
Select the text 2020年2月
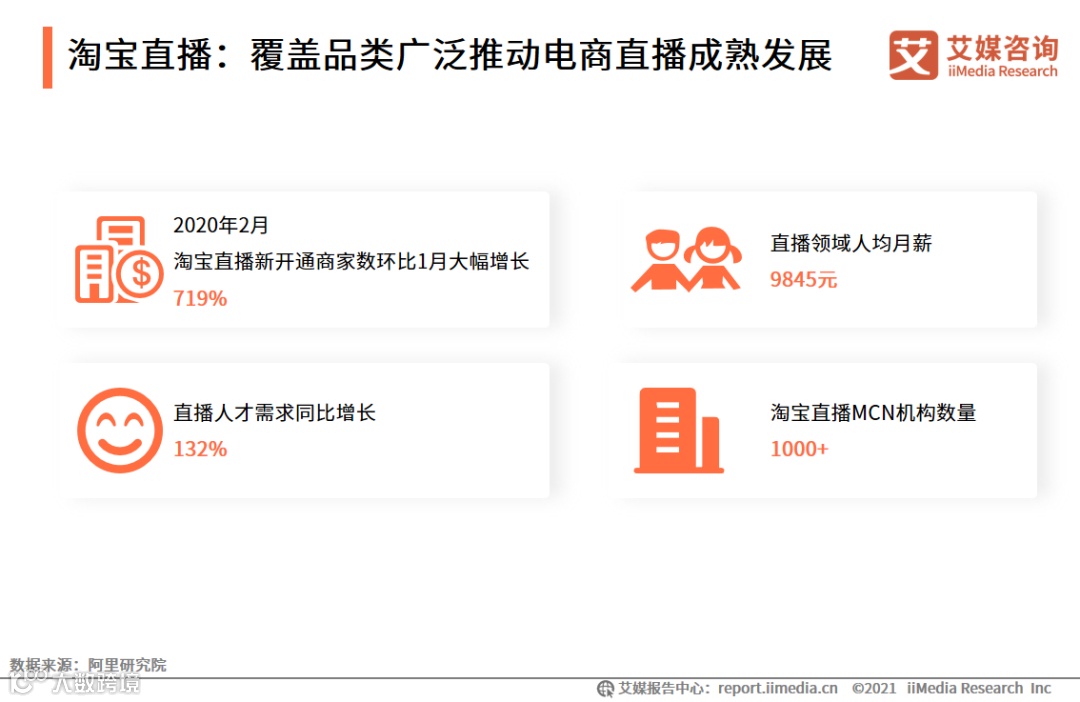coord(220,225)
